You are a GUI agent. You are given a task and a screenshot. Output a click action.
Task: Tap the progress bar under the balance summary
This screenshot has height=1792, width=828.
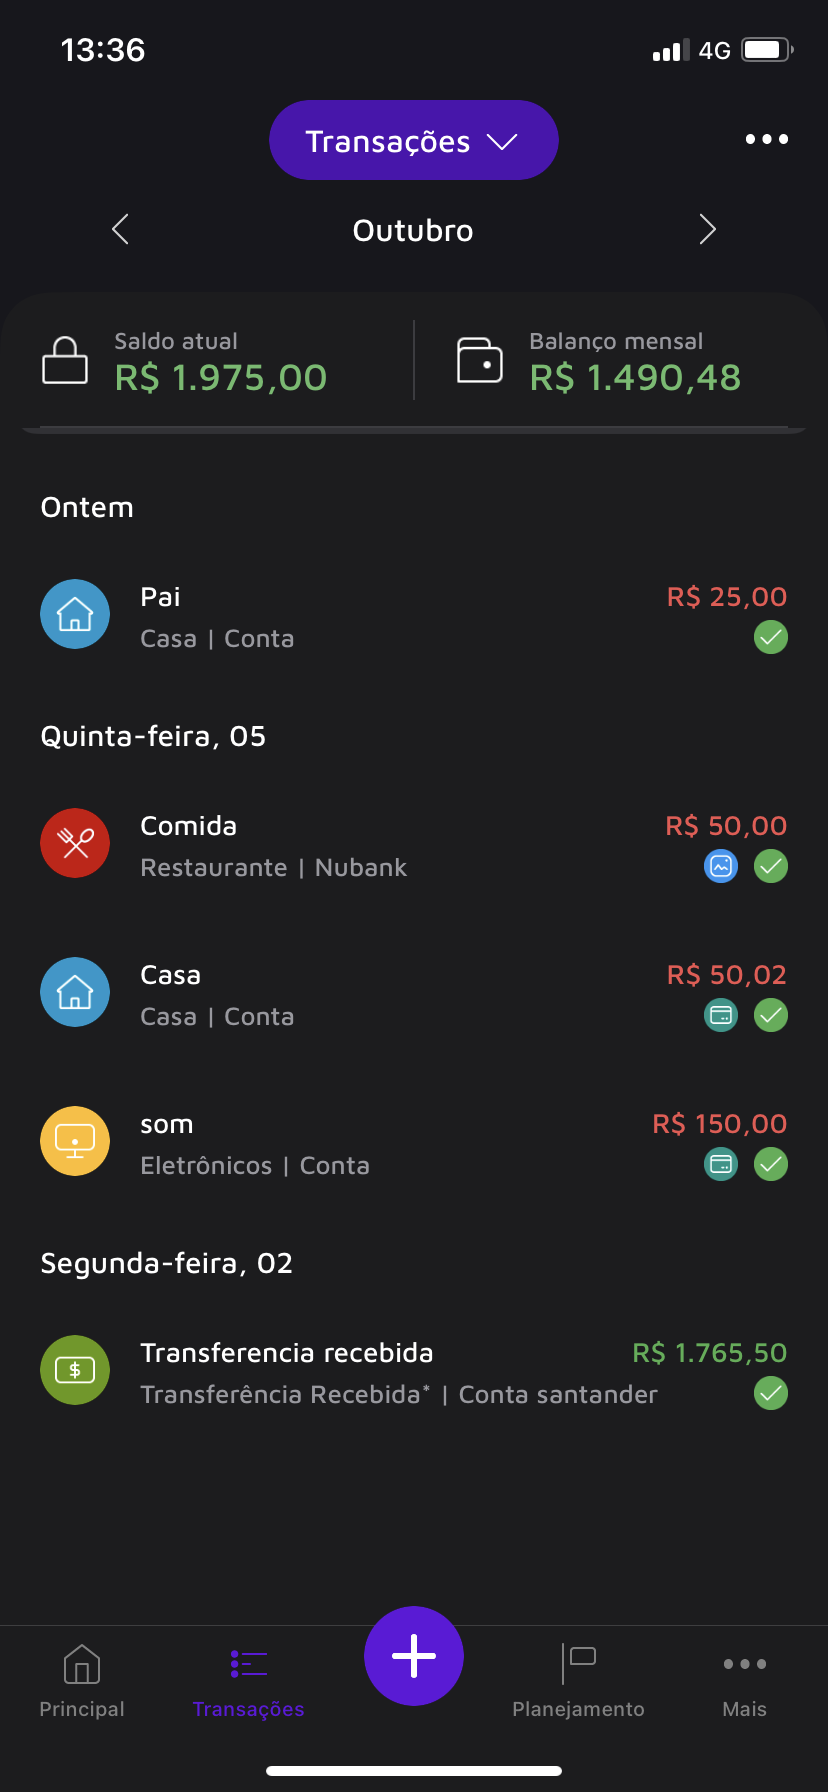click(414, 430)
